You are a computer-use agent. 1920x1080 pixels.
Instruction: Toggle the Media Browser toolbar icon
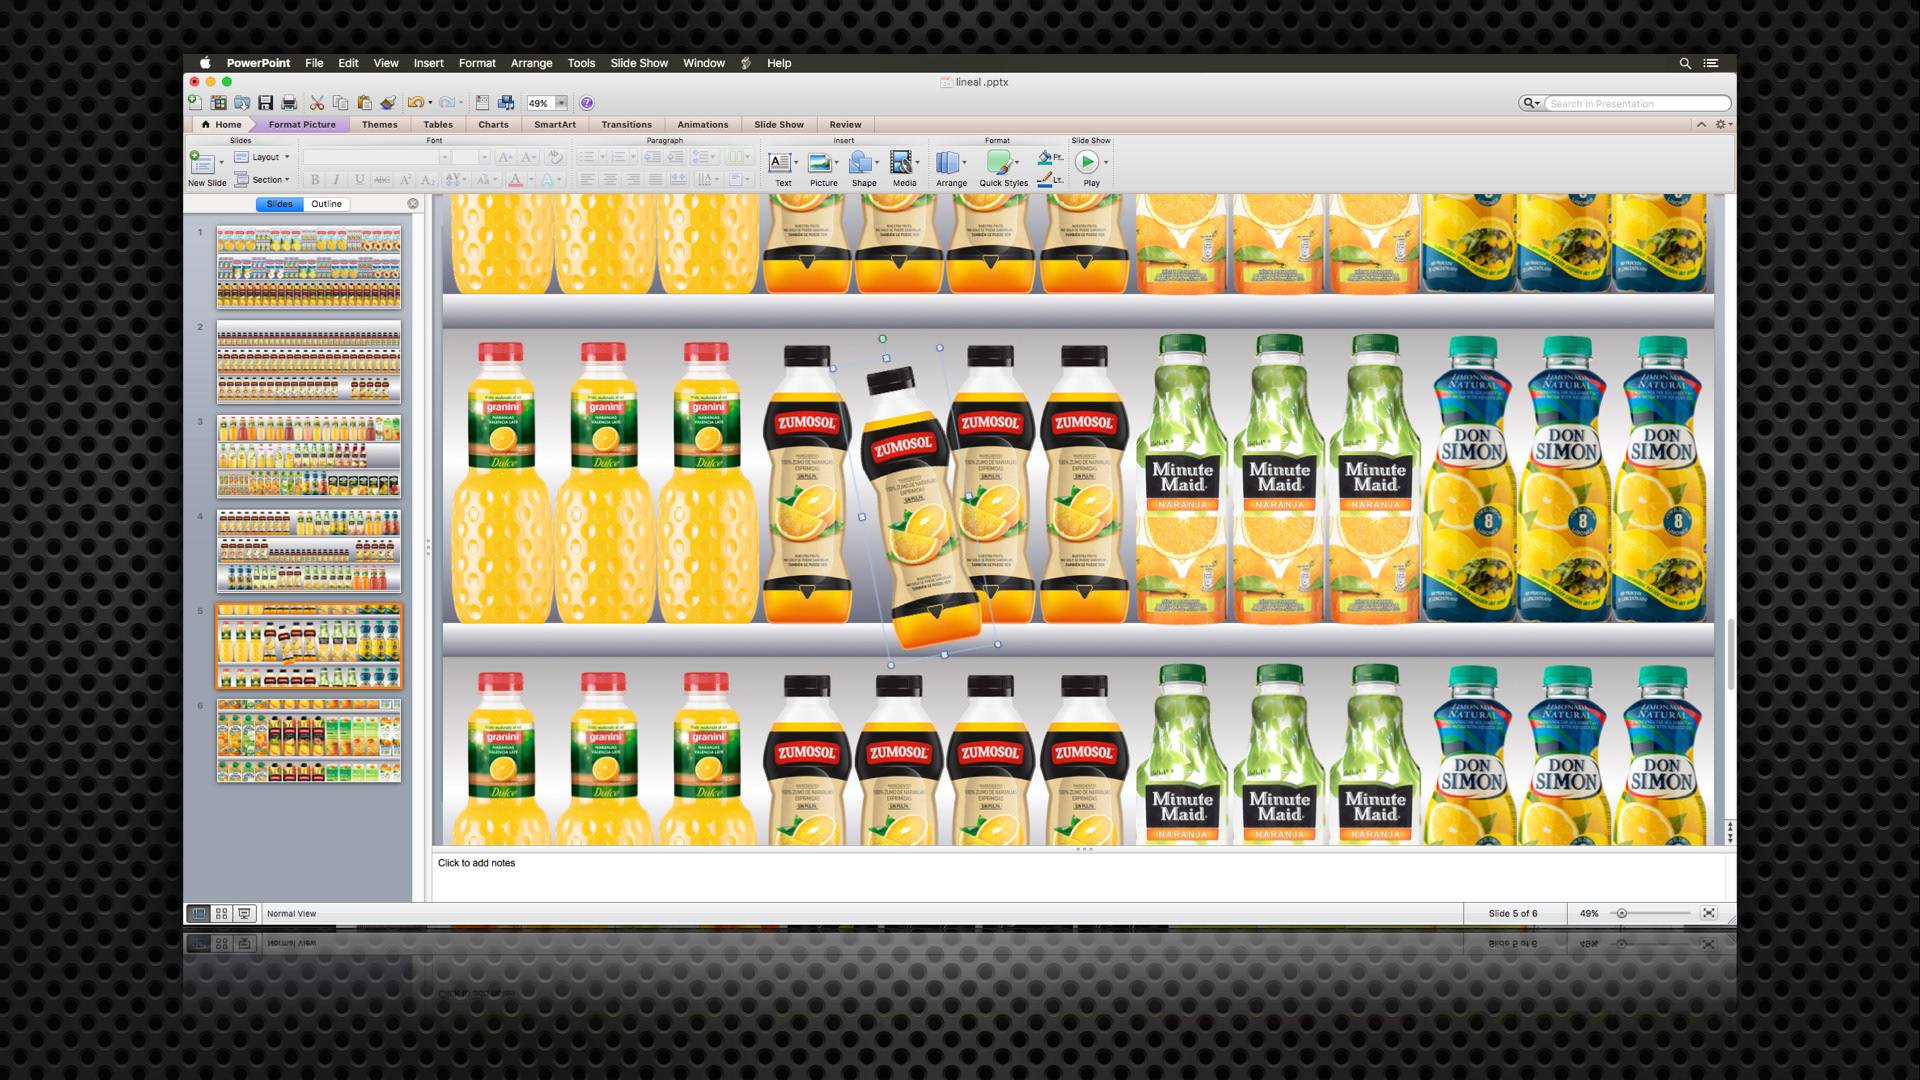click(x=506, y=103)
